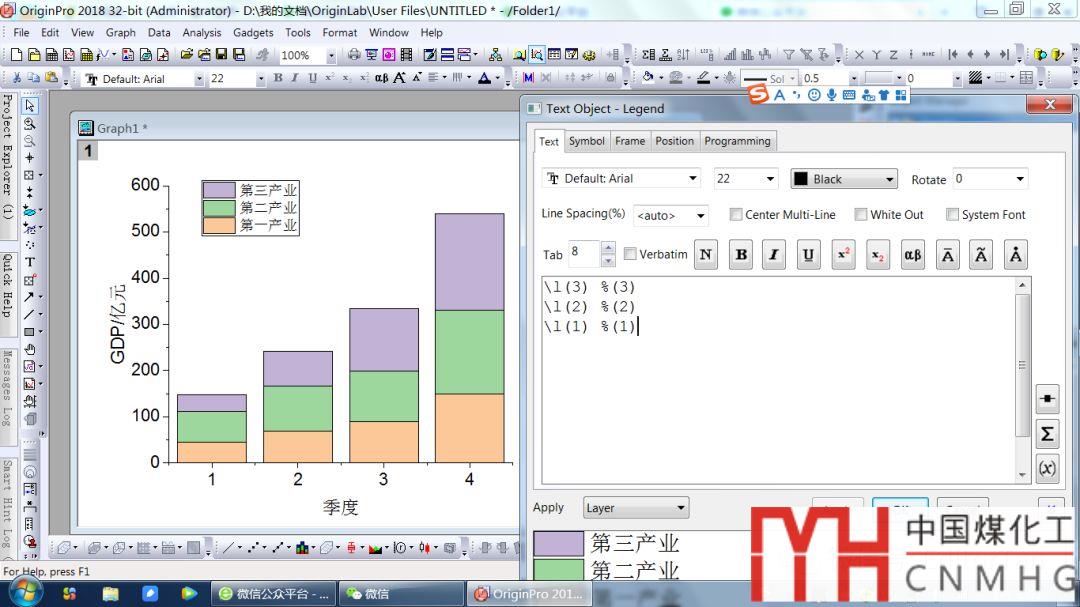
Task: Click the add legend symbol button
Action: coord(1047,399)
